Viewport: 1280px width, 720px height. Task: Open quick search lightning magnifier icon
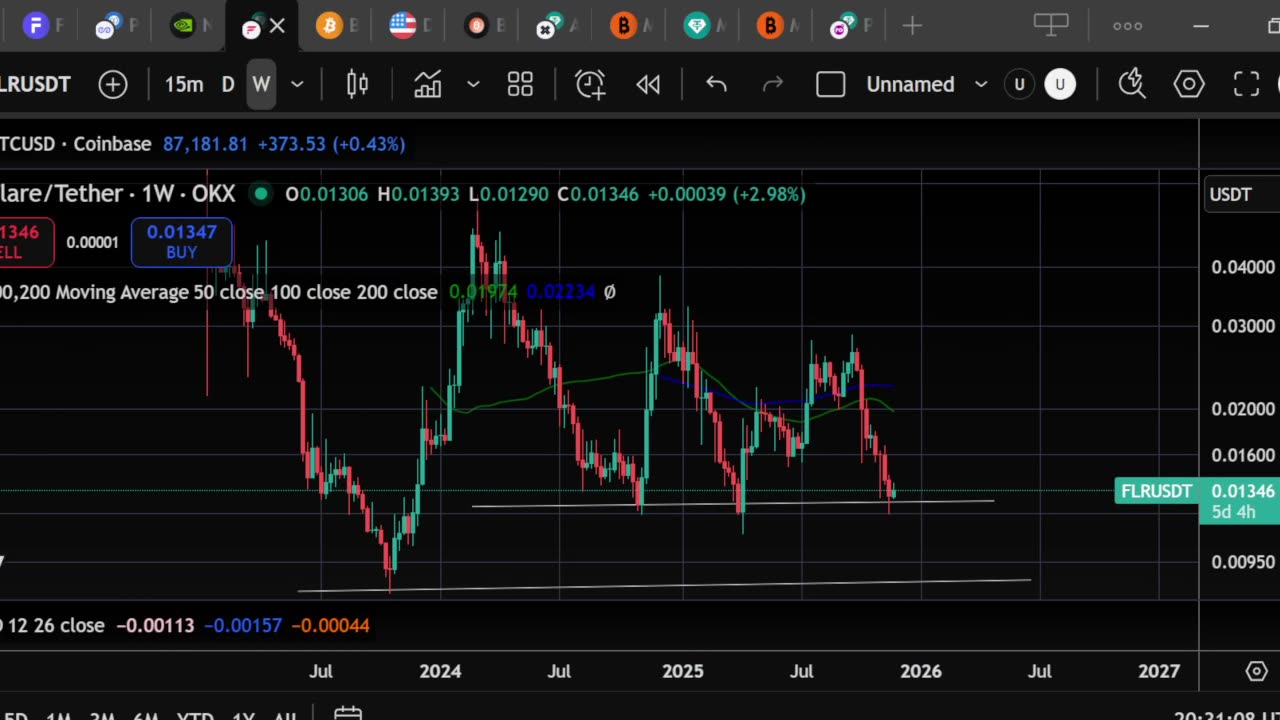1131,85
